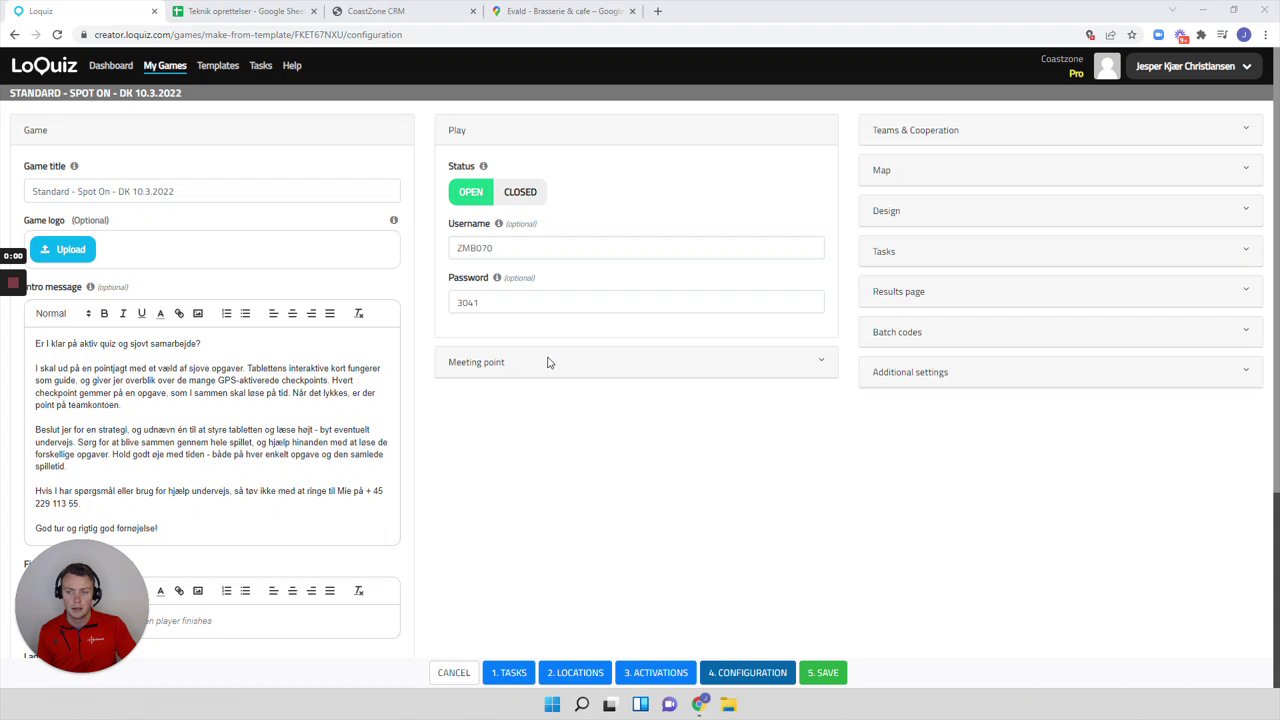Expand the Map settings panel
The height and width of the screenshot is (720, 1280).
tap(1060, 170)
